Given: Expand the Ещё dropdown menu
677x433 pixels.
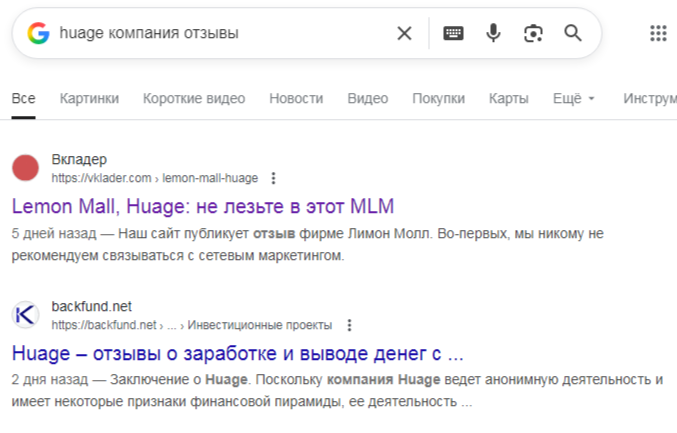Looking at the screenshot, I should (573, 98).
